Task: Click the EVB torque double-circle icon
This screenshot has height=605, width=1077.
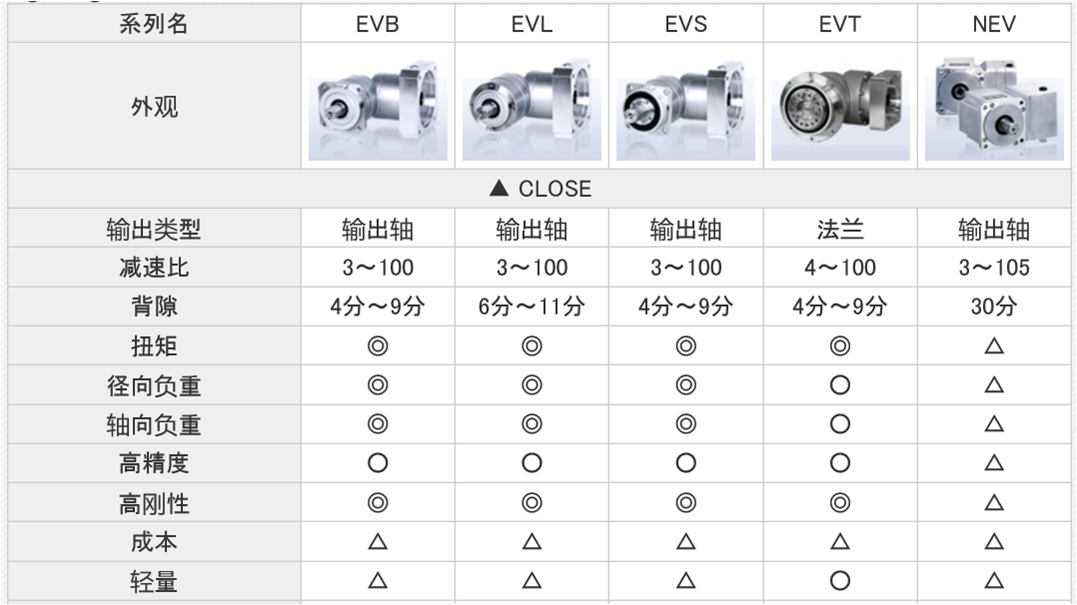Action: (x=378, y=345)
